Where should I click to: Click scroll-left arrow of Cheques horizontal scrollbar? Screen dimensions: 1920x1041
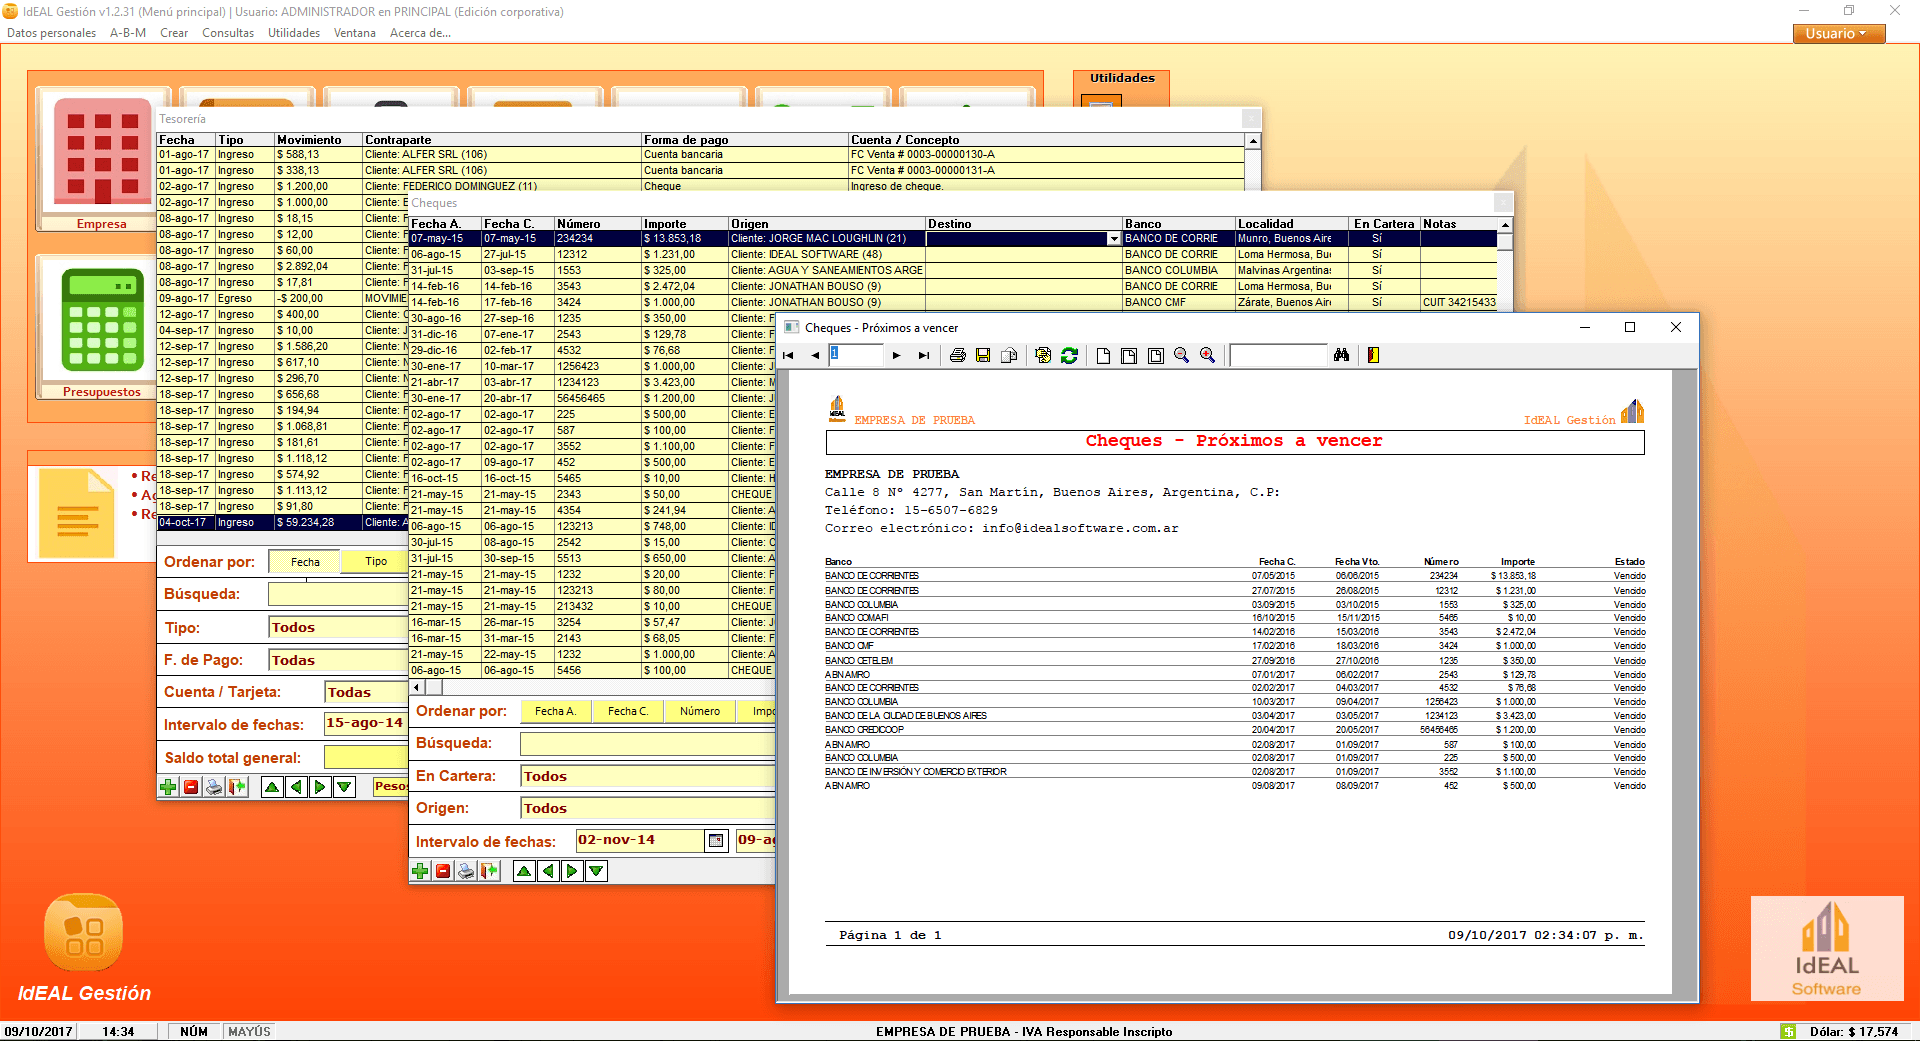418,687
